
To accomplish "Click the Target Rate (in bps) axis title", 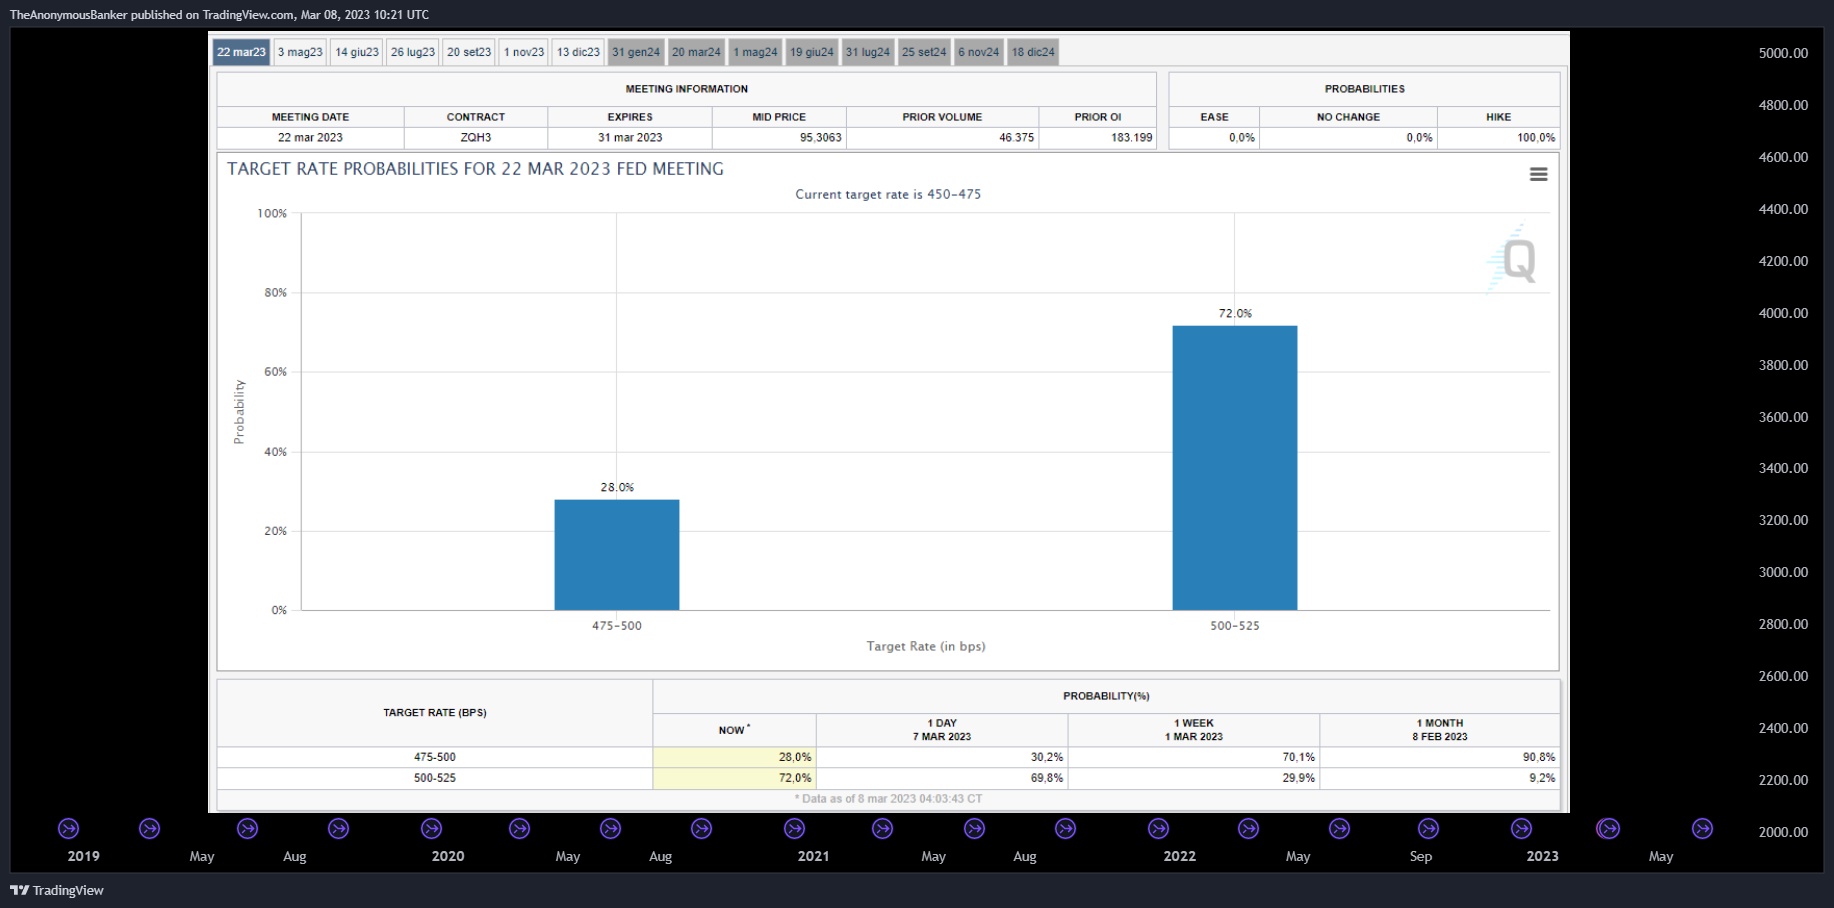I will pos(926,646).
